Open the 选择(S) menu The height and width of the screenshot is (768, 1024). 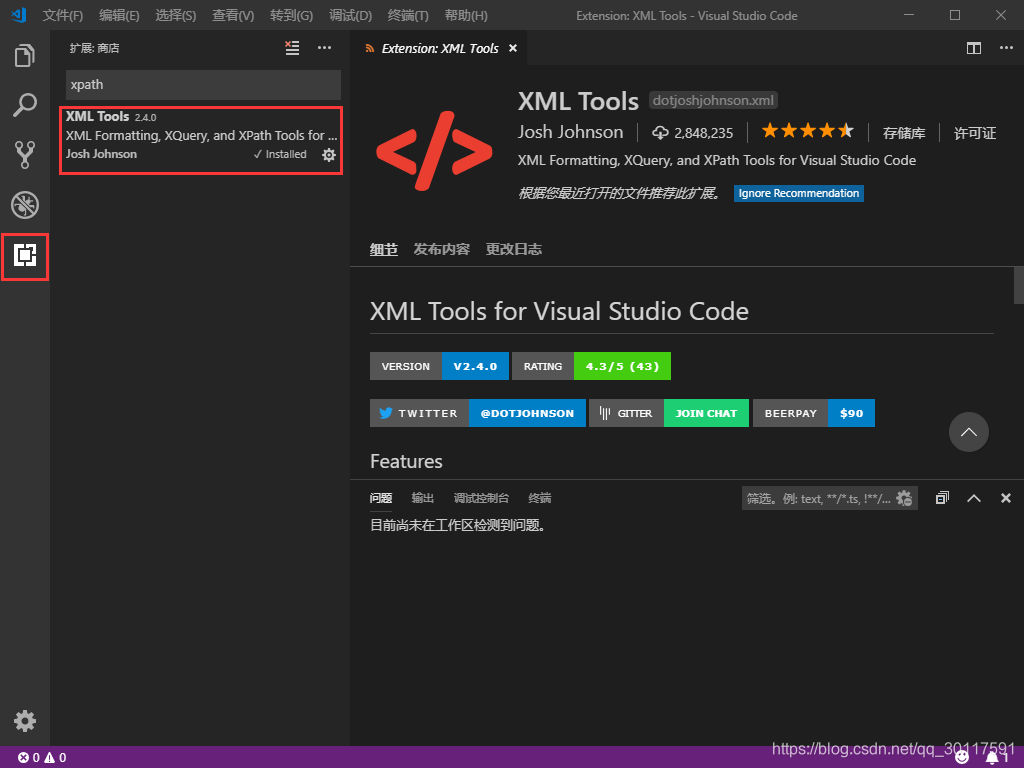tap(176, 16)
